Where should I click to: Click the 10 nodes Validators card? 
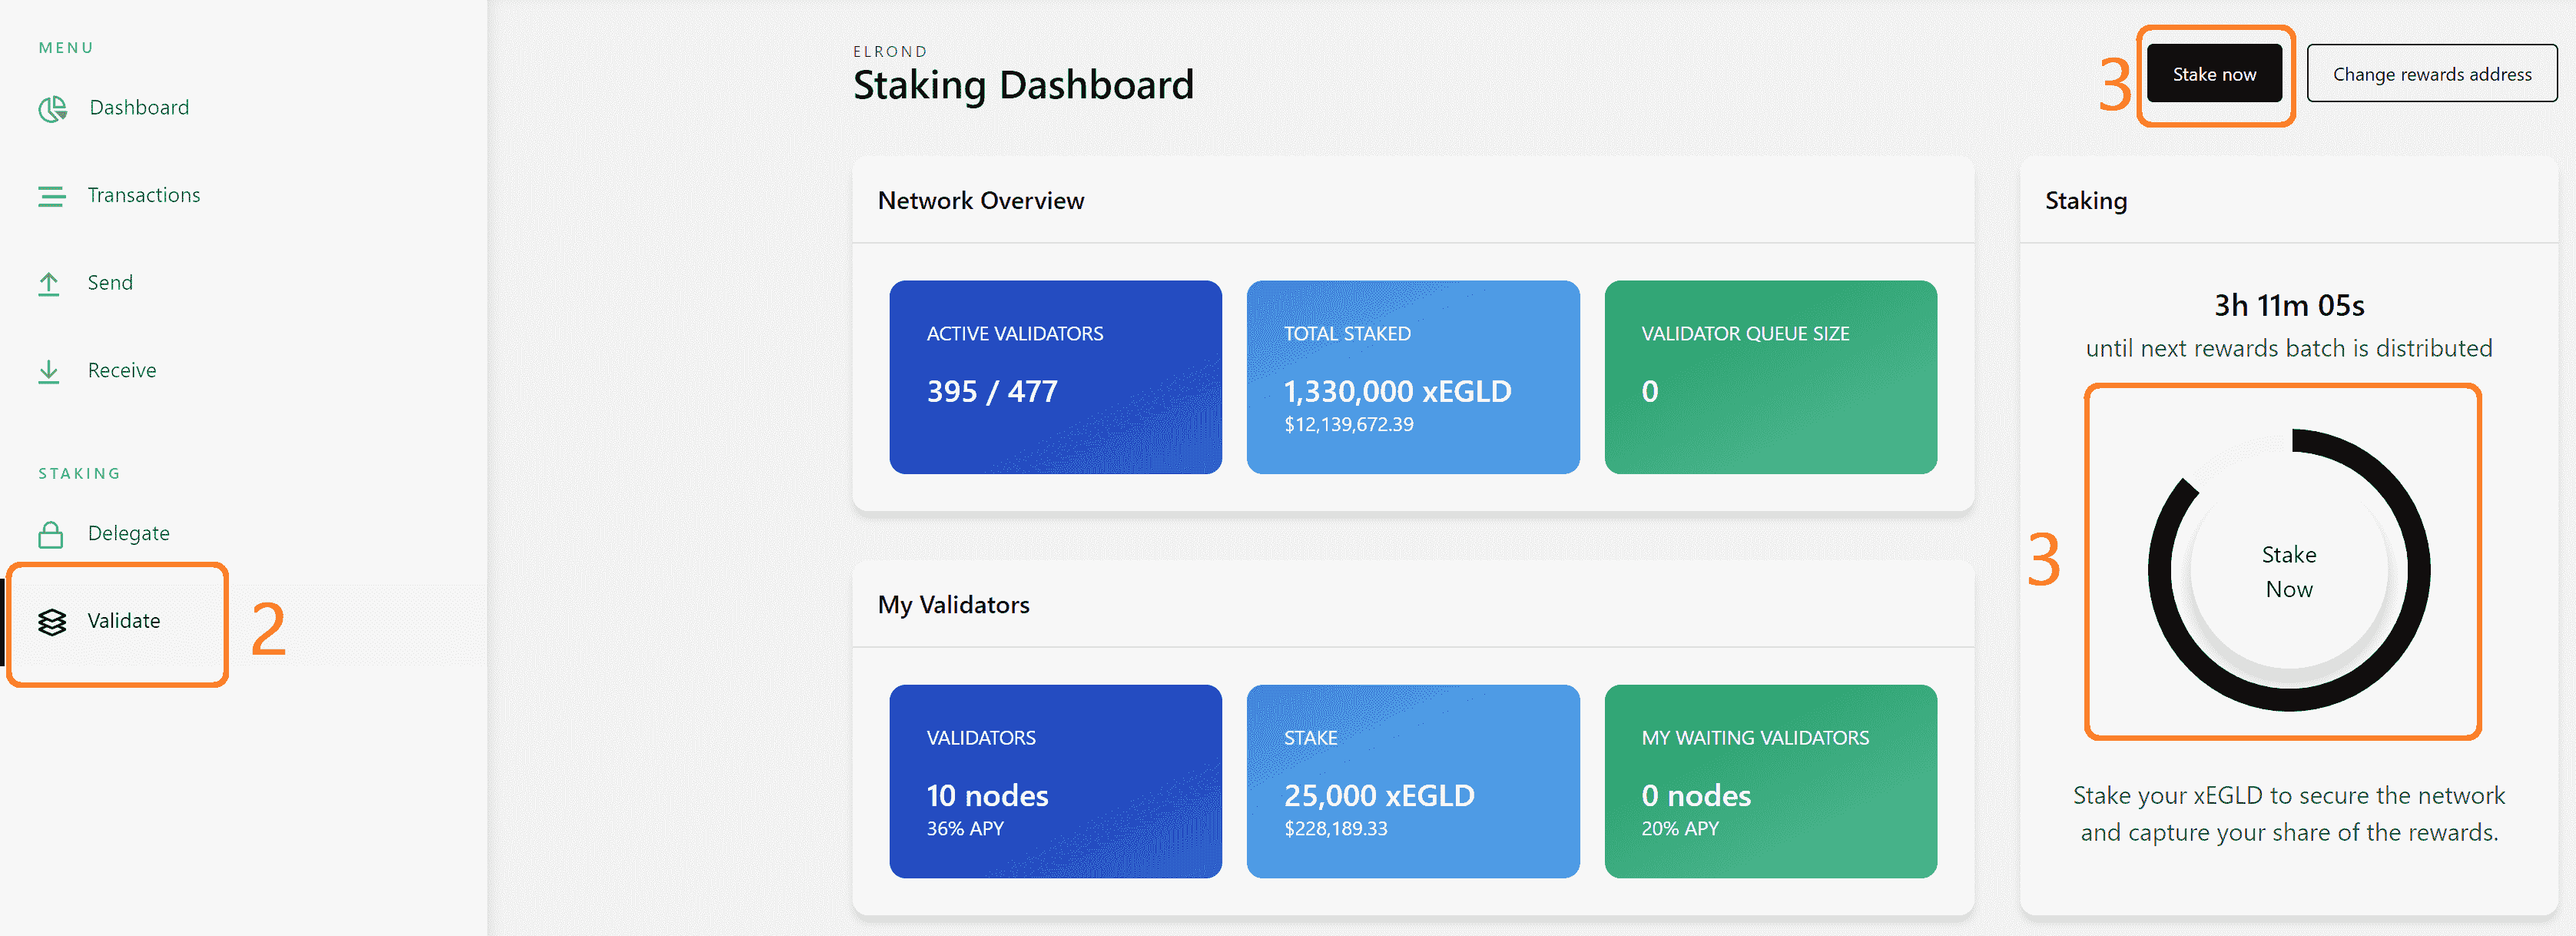coord(1055,781)
